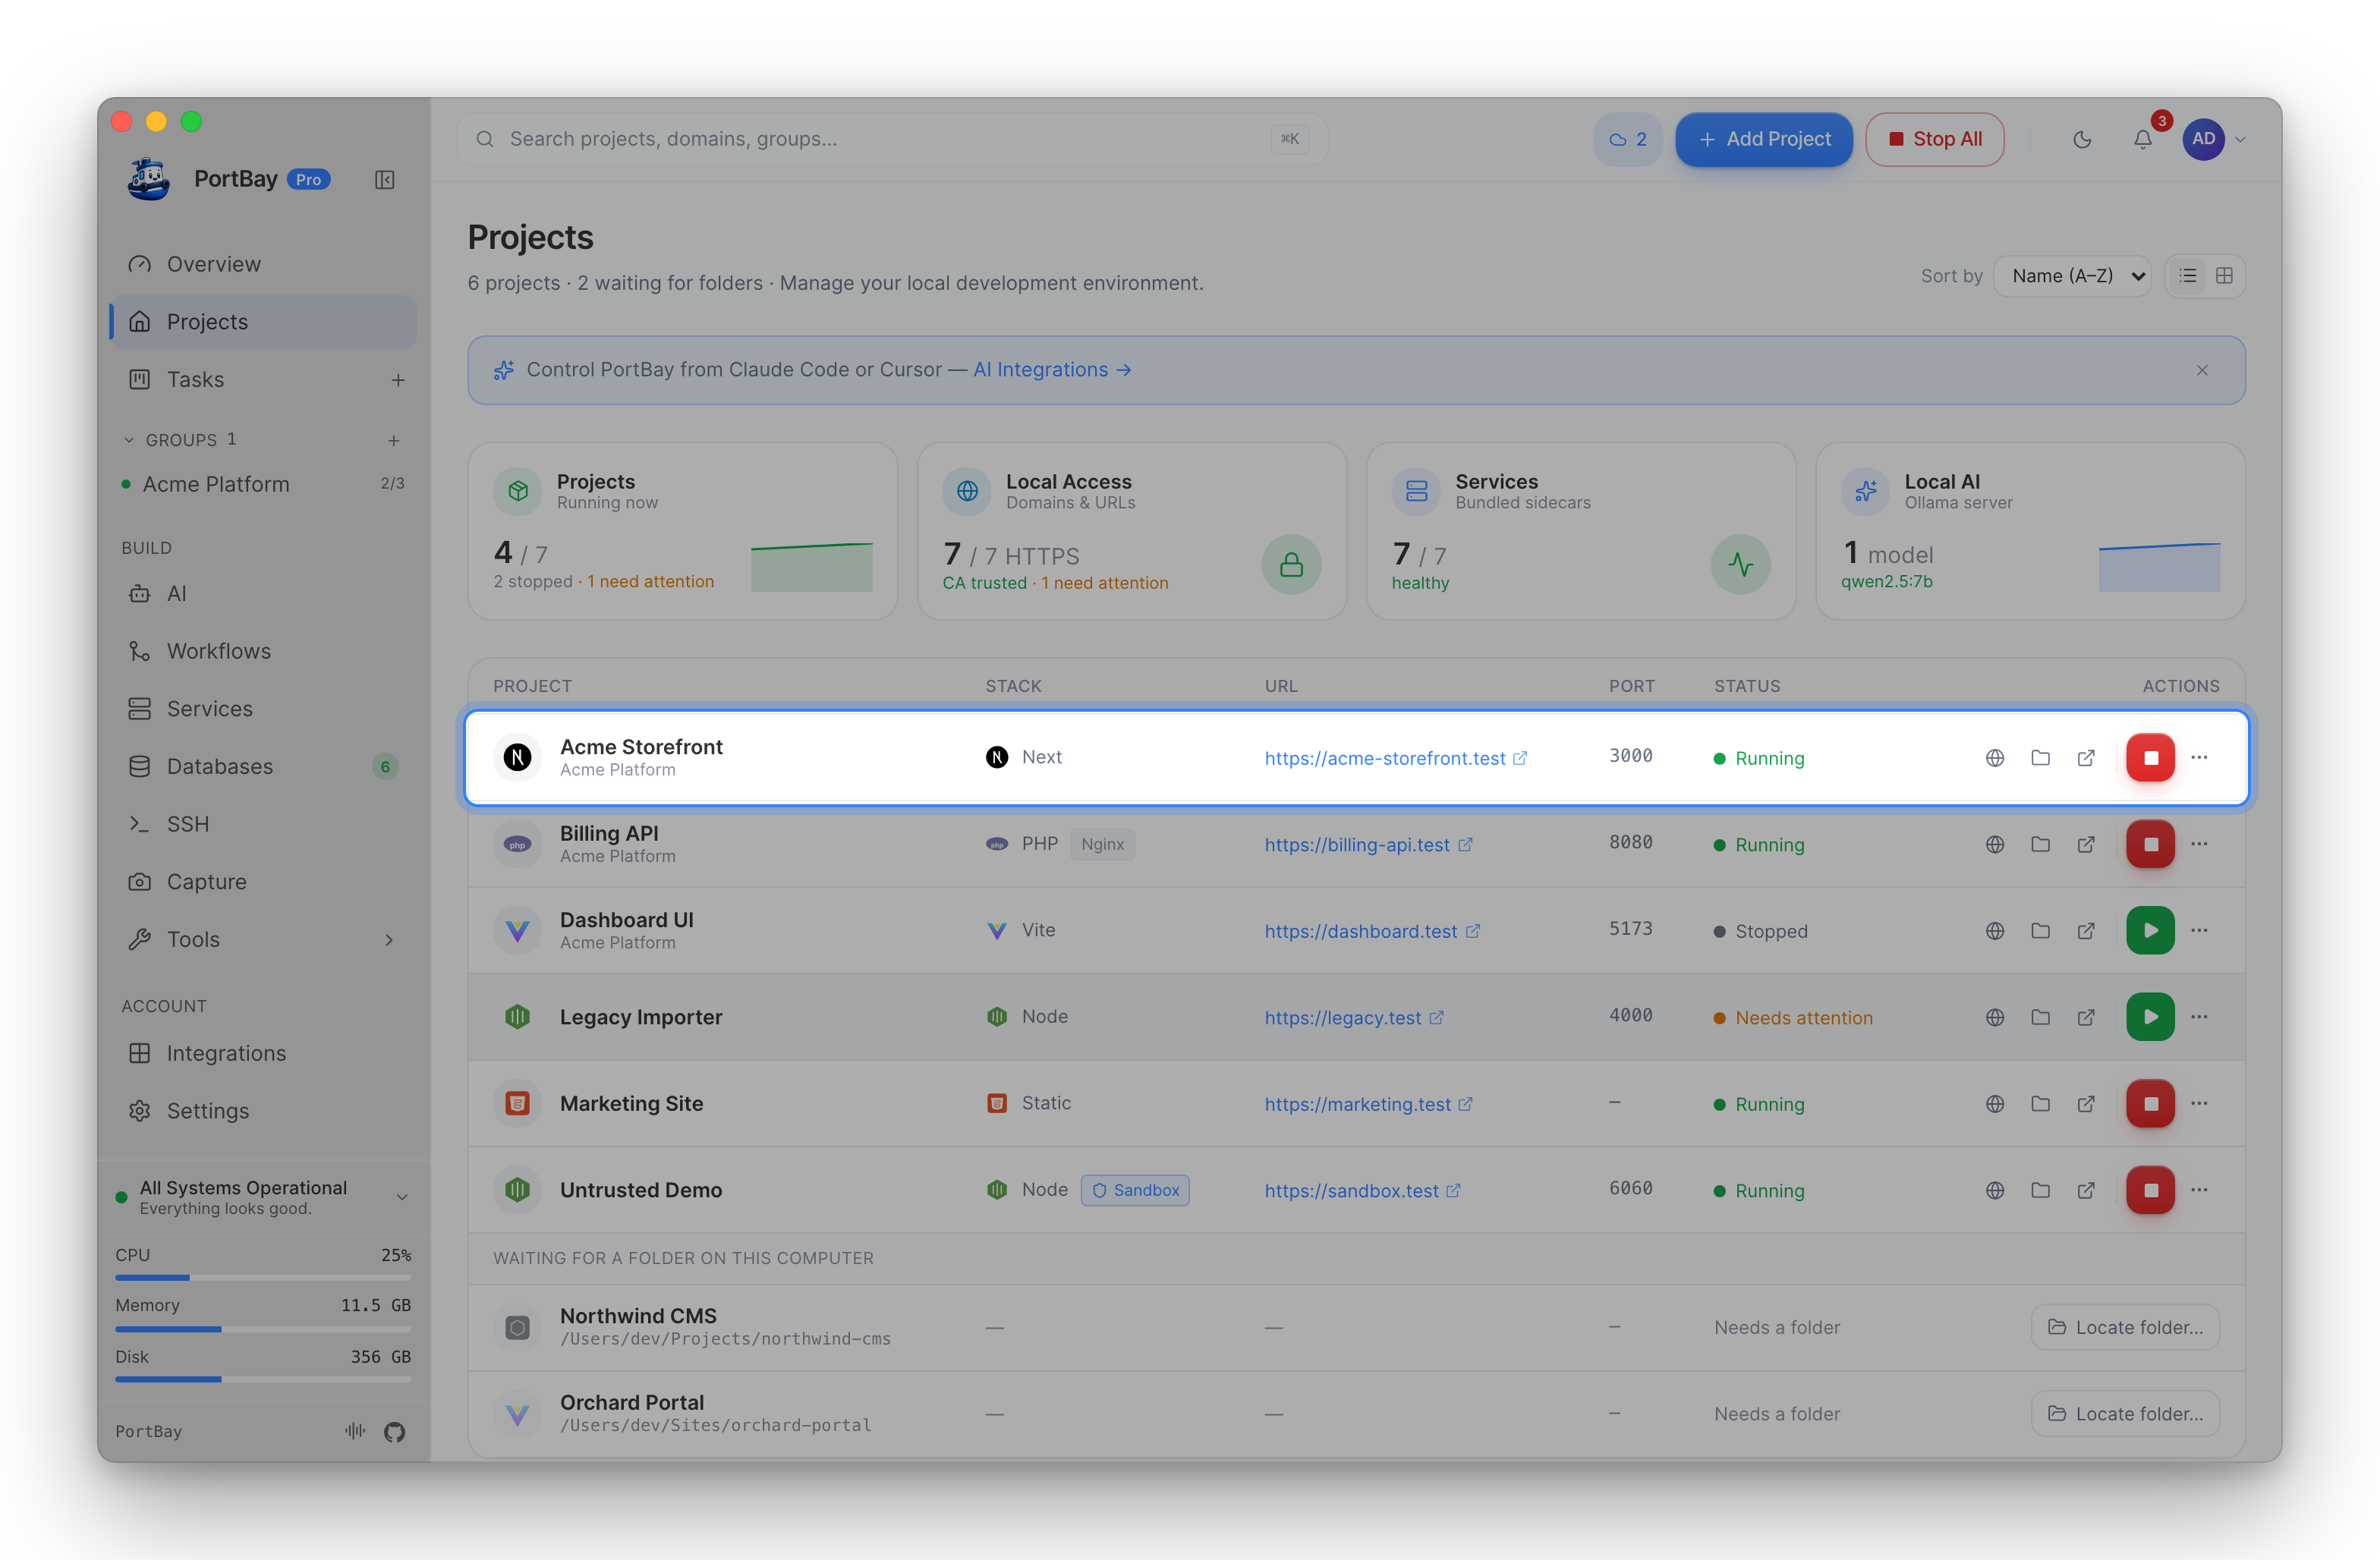Screen dimensions: 2380x1560
Task: Click globe icon in Untrusted Demo row
Action: (1994, 1190)
